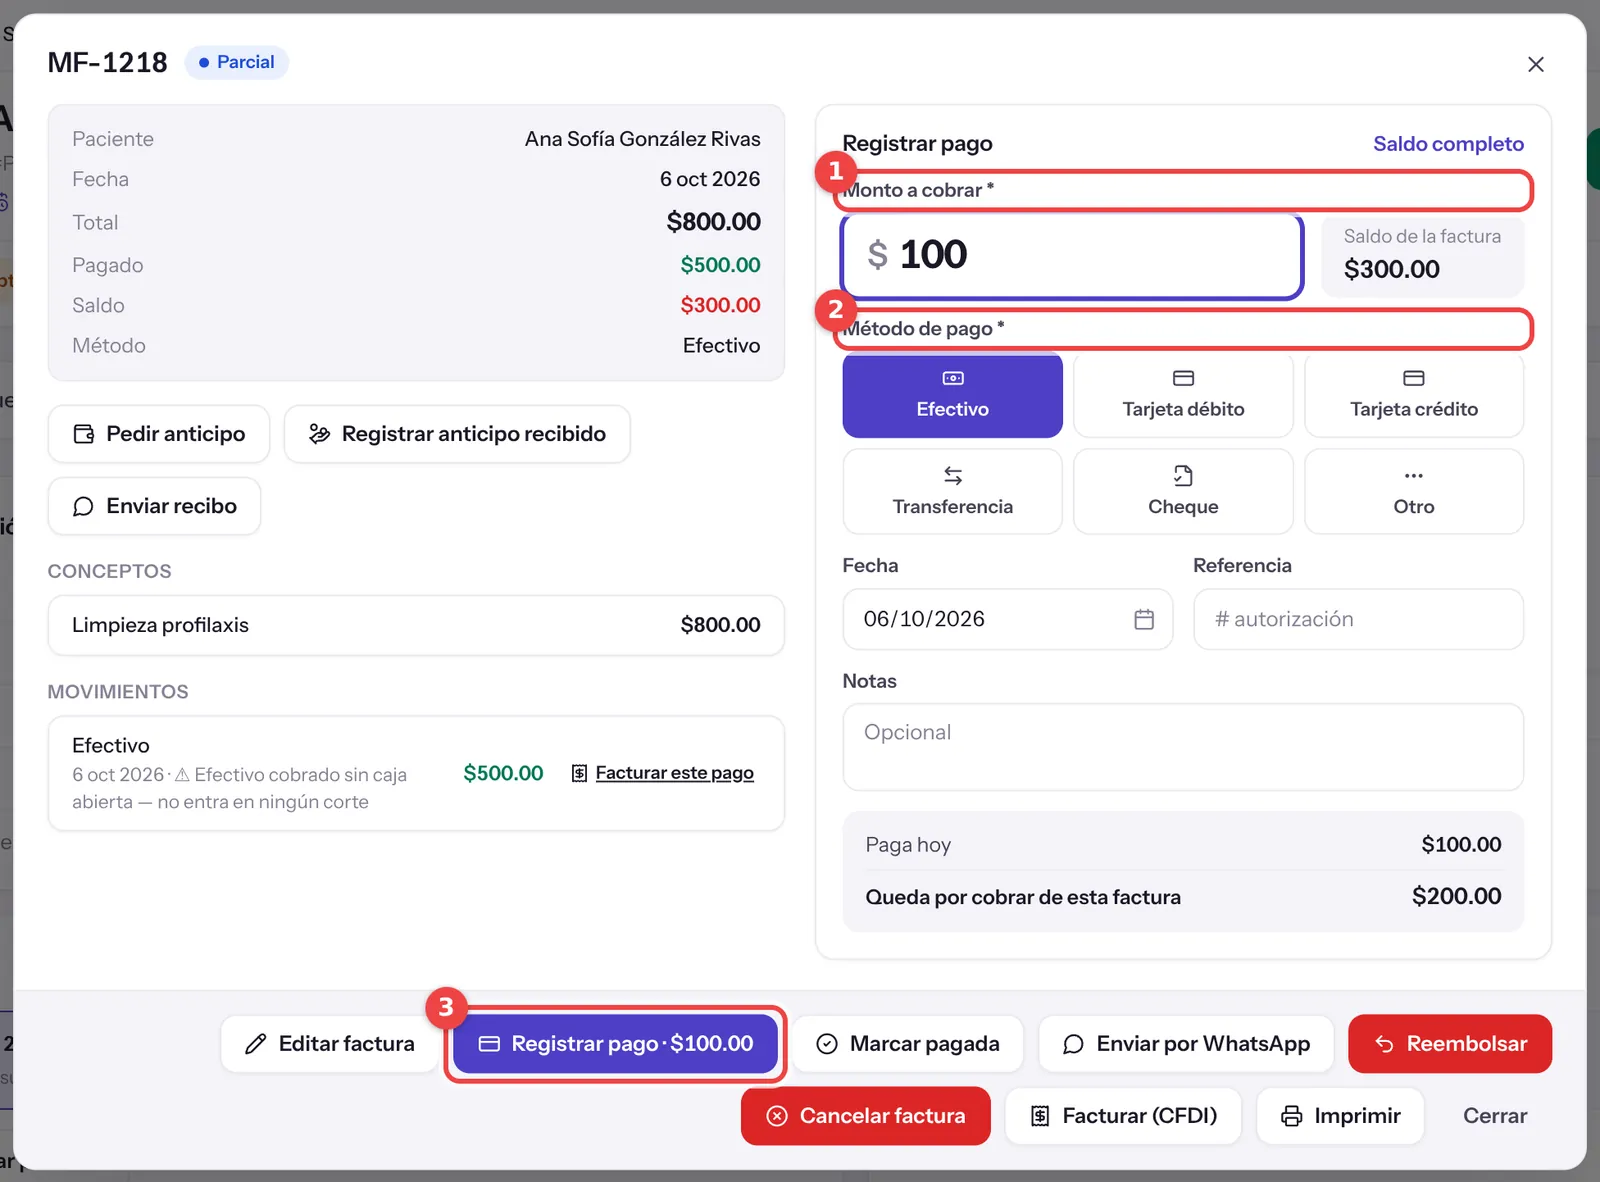1600x1182 pixels.
Task: Click the Parcial status badge
Action: coord(236,62)
